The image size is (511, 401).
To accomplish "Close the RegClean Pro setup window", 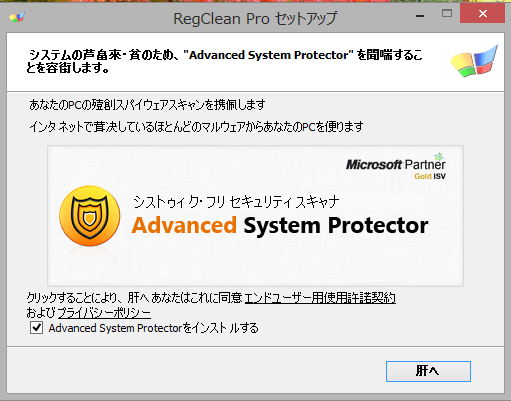I will [x=482, y=13].
